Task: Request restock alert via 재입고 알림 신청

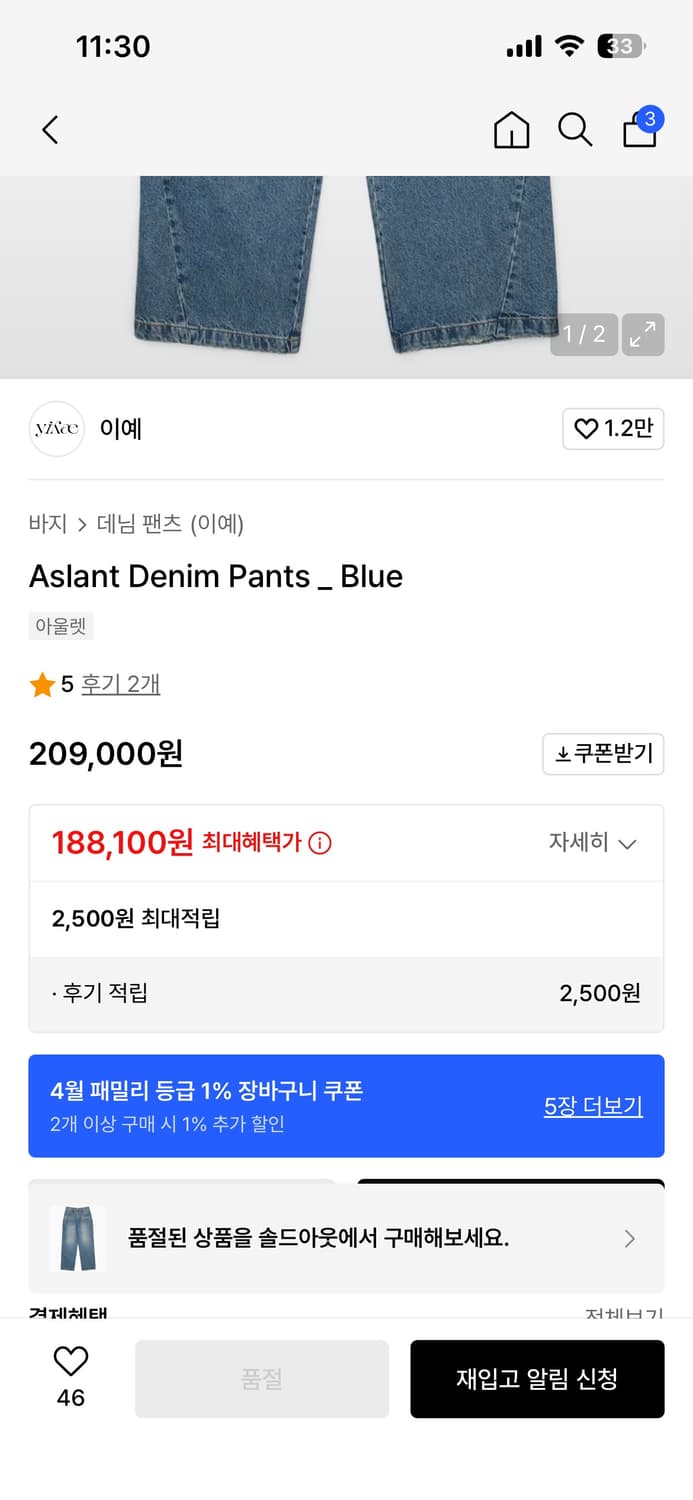Action: click(537, 1379)
